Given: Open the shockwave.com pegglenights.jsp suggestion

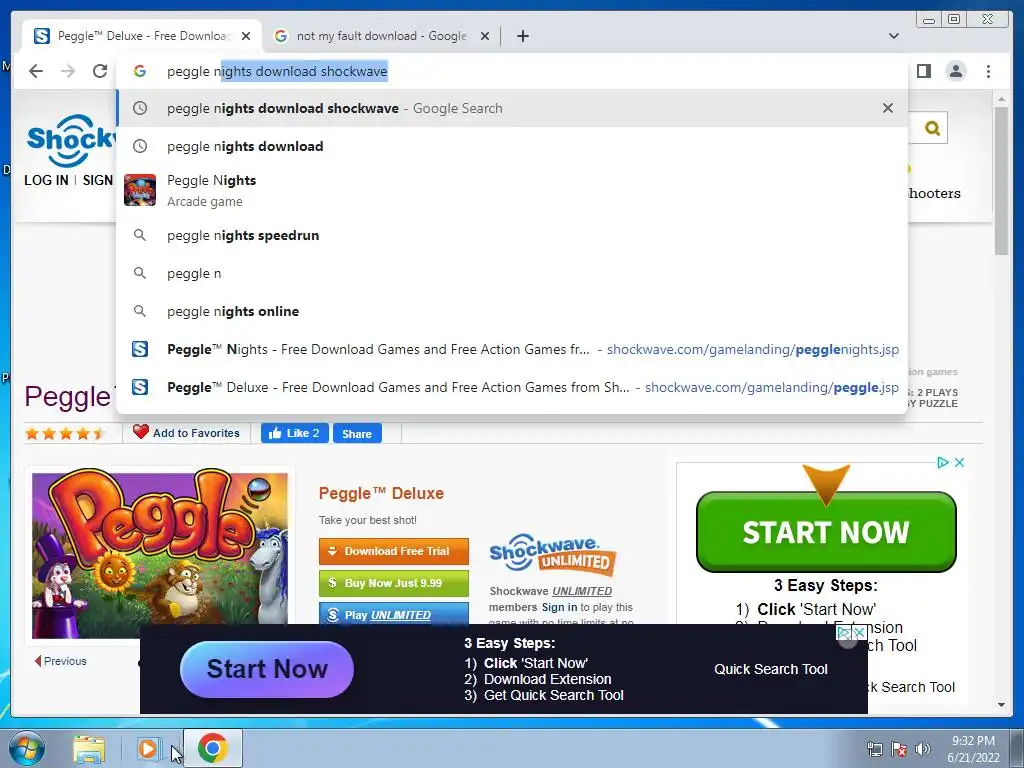Looking at the screenshot, I should tap(511, 349).
